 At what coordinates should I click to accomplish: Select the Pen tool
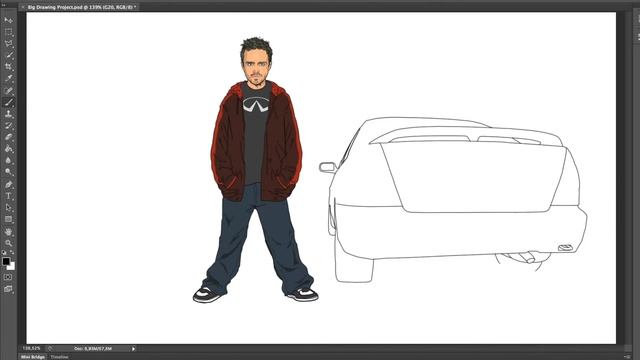tap(8, 184)
